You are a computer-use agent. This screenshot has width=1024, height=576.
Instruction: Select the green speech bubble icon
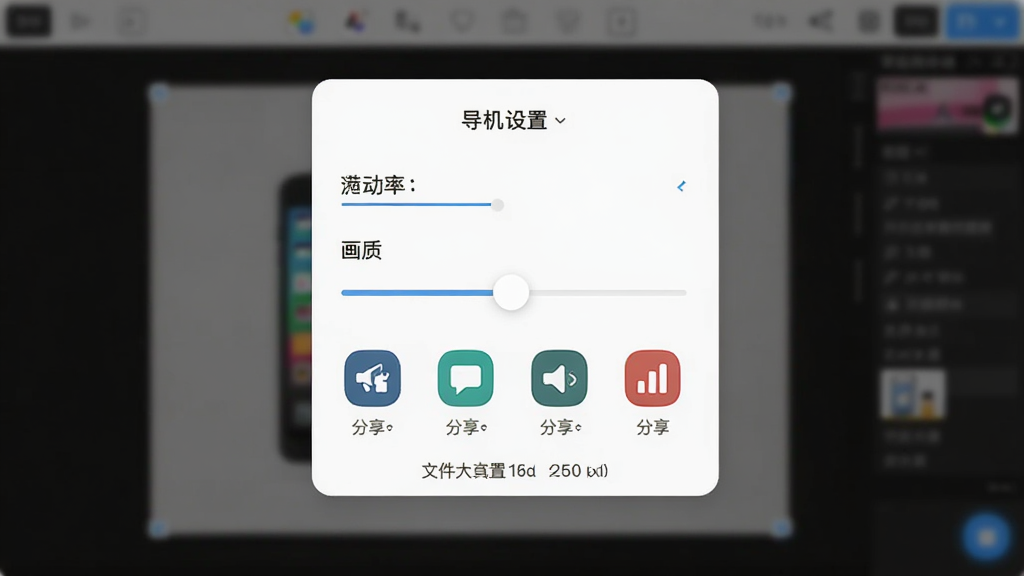[466, 378]
